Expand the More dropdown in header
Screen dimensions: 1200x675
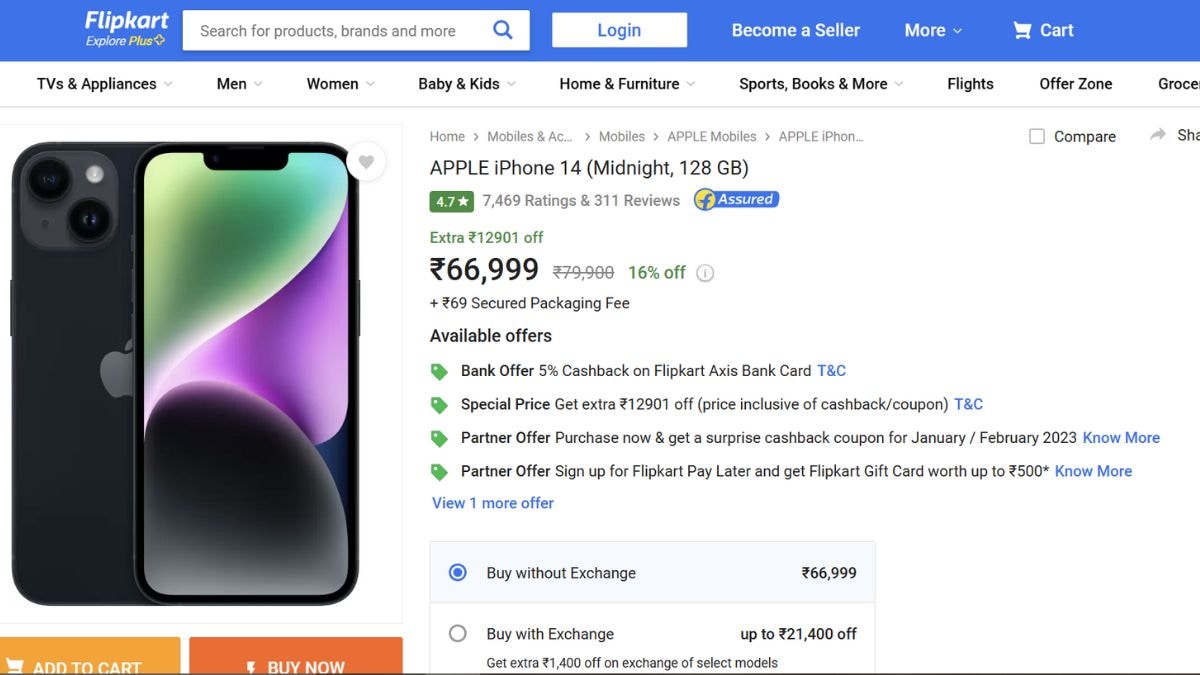[933, 30]
